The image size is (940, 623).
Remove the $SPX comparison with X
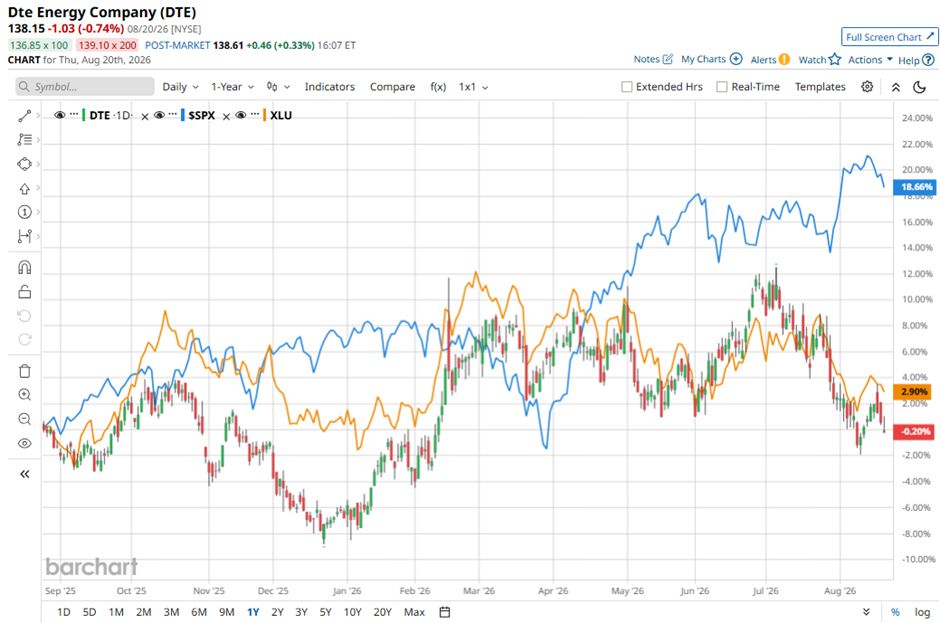pyautogui.click(x=226, y=116)
